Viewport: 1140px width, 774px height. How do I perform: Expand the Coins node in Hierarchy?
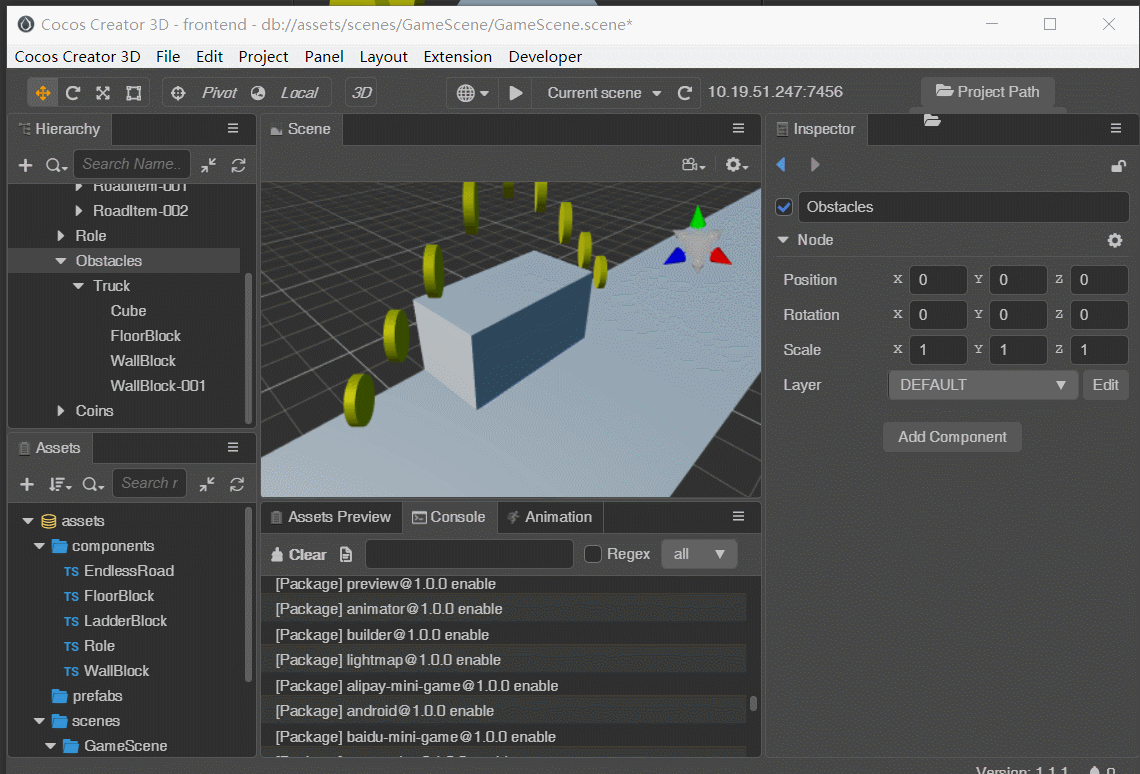coord(61,411)
